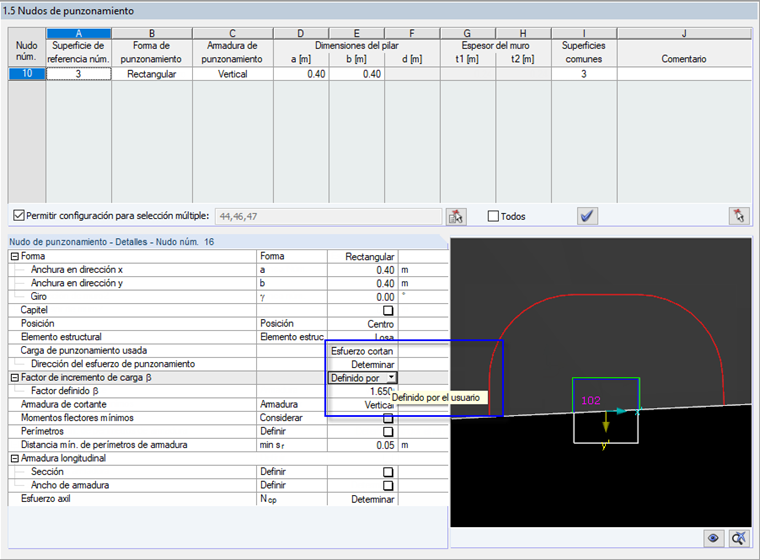Select column J header

pos(684,33)
